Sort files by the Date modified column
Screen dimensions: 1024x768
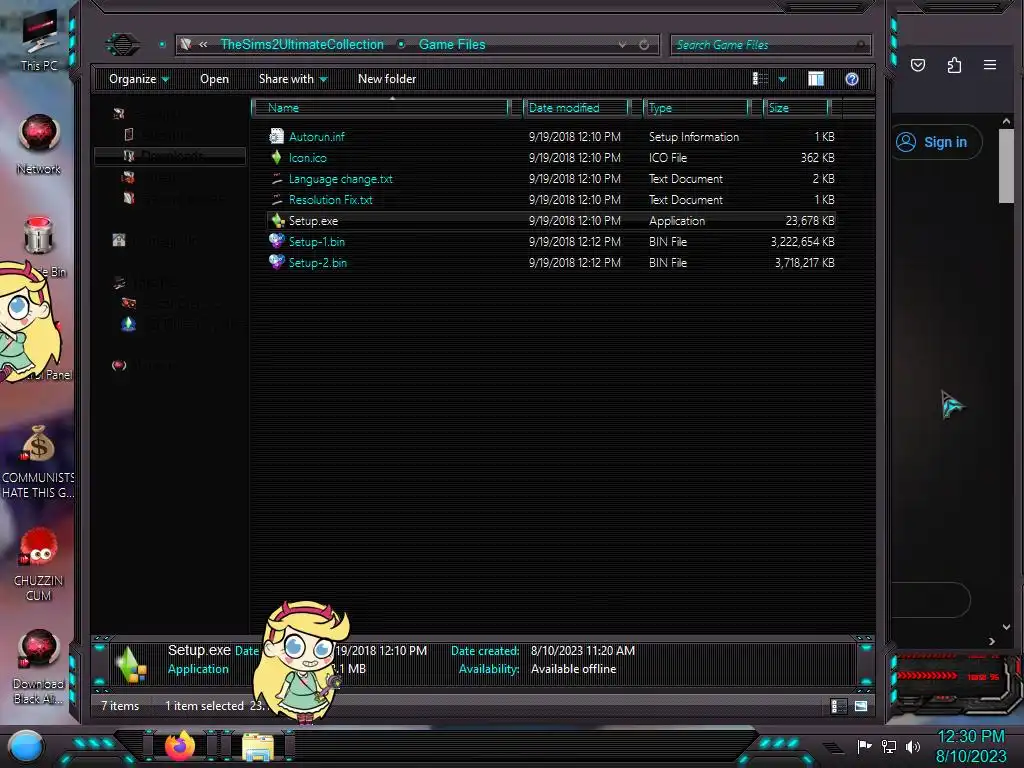pyautogui.click(x=577, y=108)
